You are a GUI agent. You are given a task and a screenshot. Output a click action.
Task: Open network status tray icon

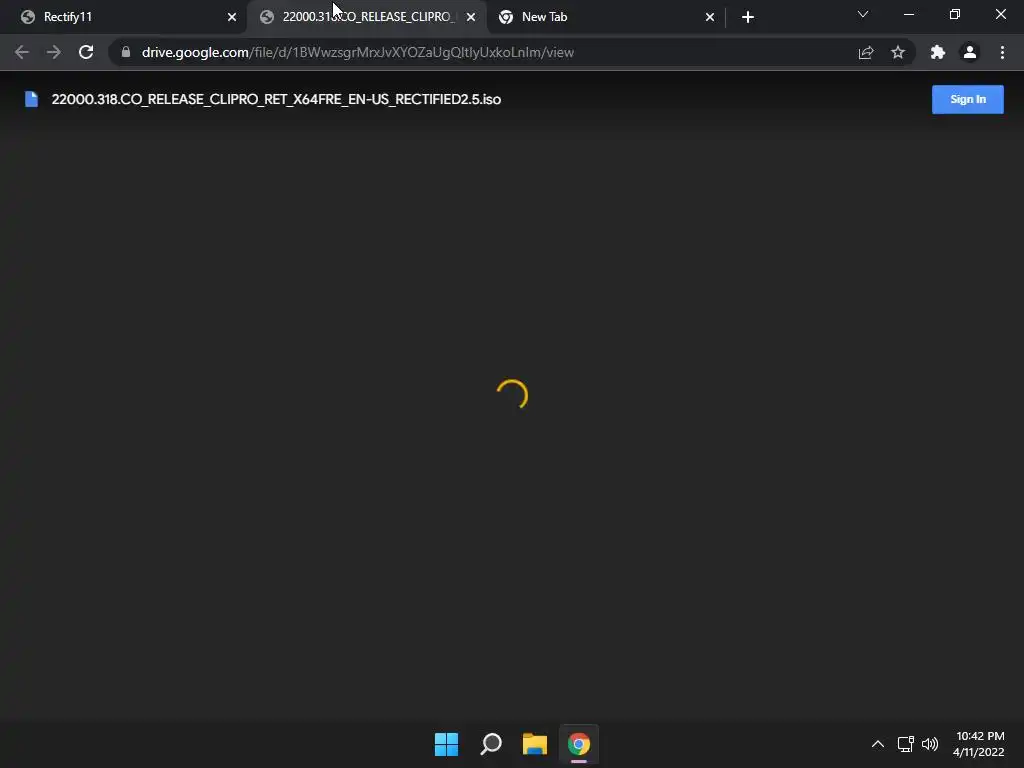906,744
